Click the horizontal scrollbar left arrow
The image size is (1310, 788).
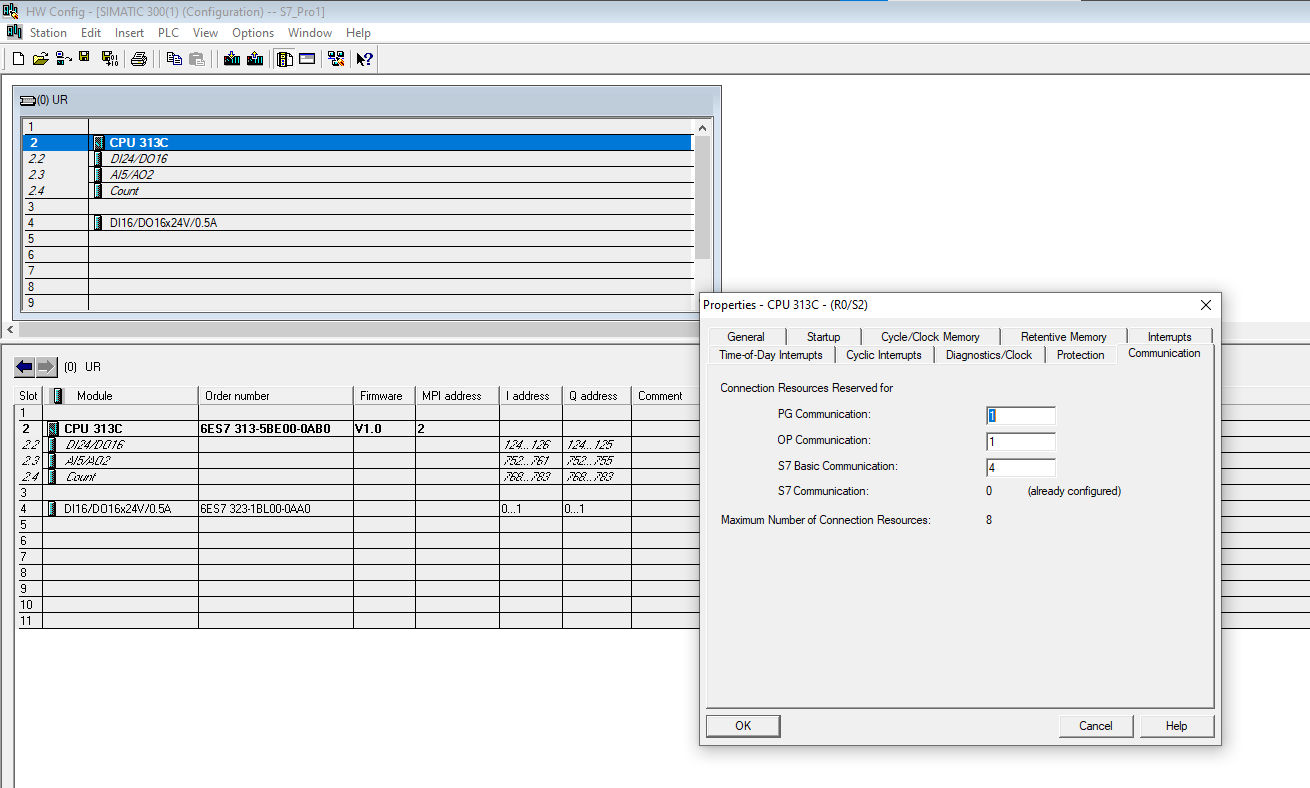(10, 329)
